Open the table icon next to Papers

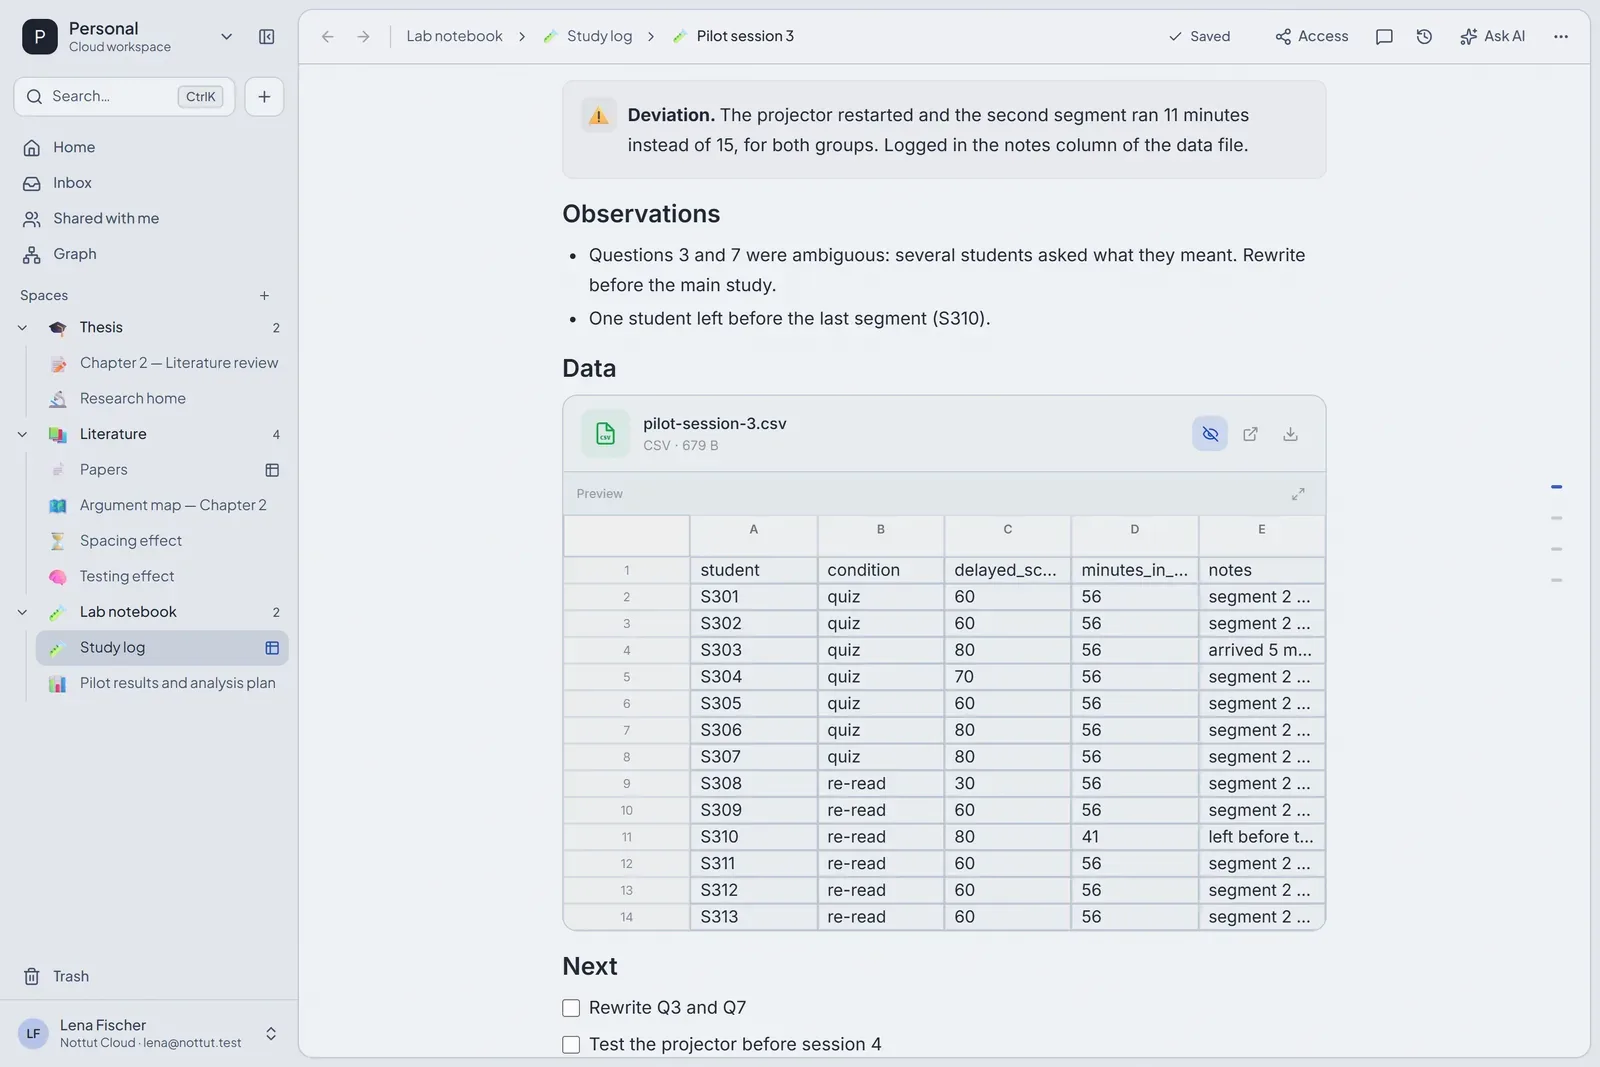(x=272, y=470)
